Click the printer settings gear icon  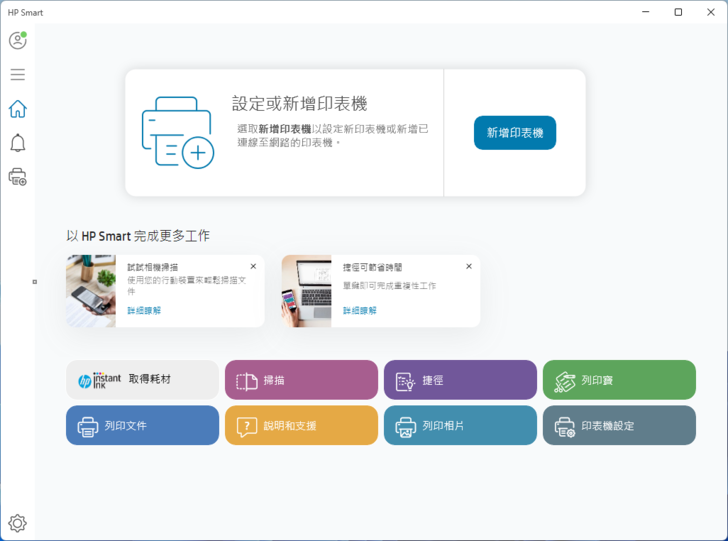click(565, 427)
